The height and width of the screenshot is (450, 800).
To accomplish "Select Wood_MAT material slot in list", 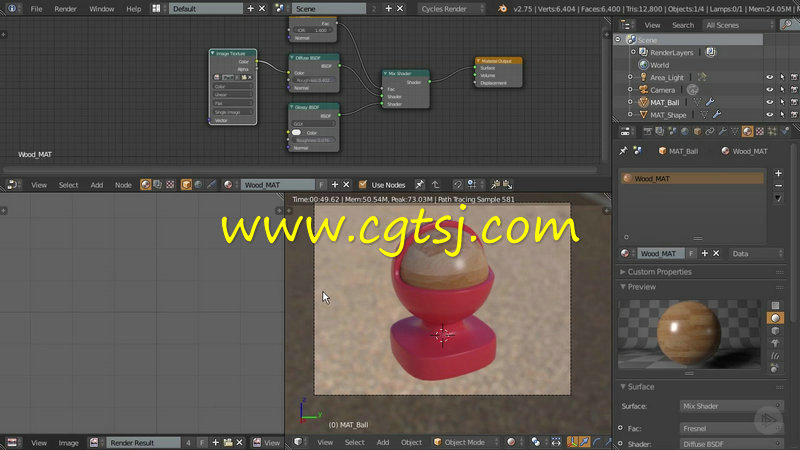I will click(x=692, y=179).
